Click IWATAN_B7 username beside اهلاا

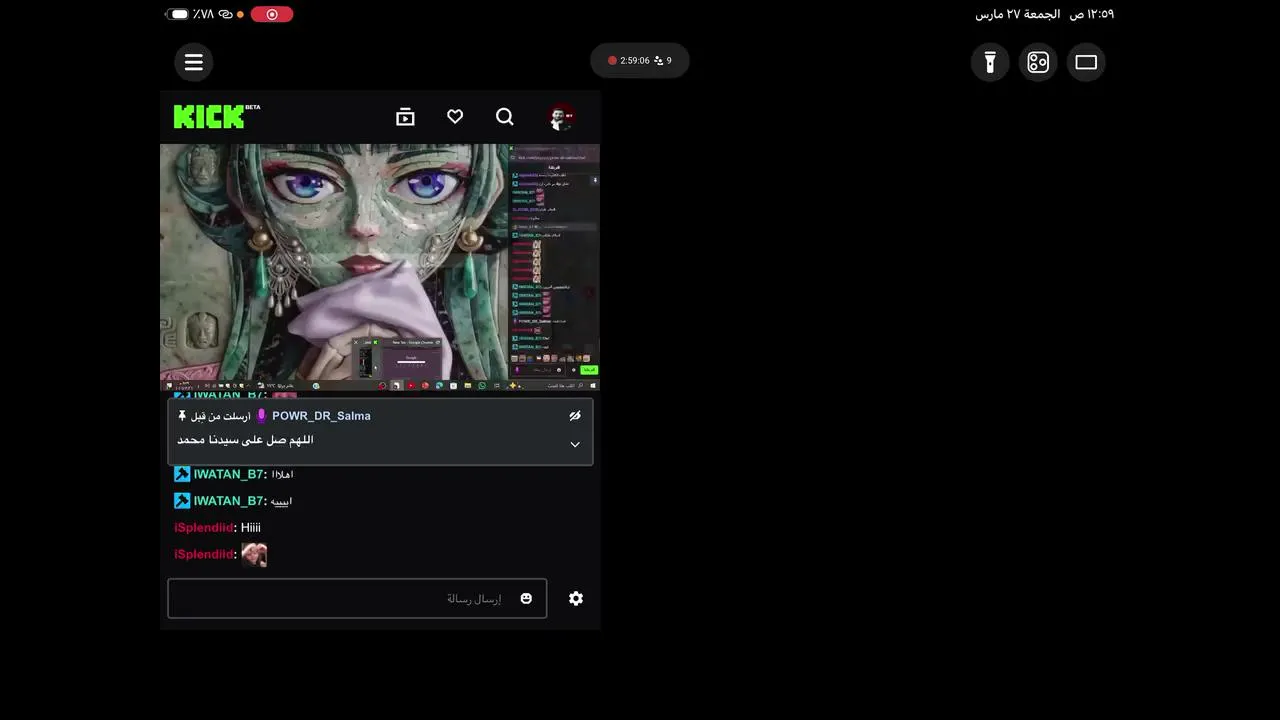pyautogui.click(x=229, y=474)
